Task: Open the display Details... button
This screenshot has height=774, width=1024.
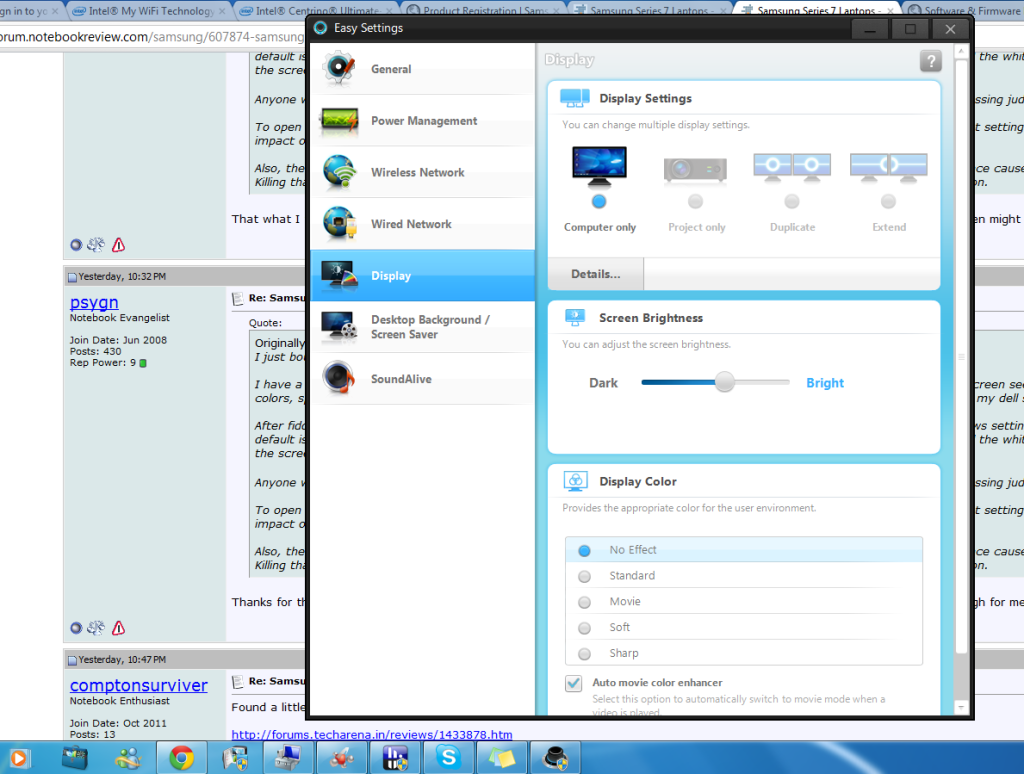Action: tap(596, 274)
